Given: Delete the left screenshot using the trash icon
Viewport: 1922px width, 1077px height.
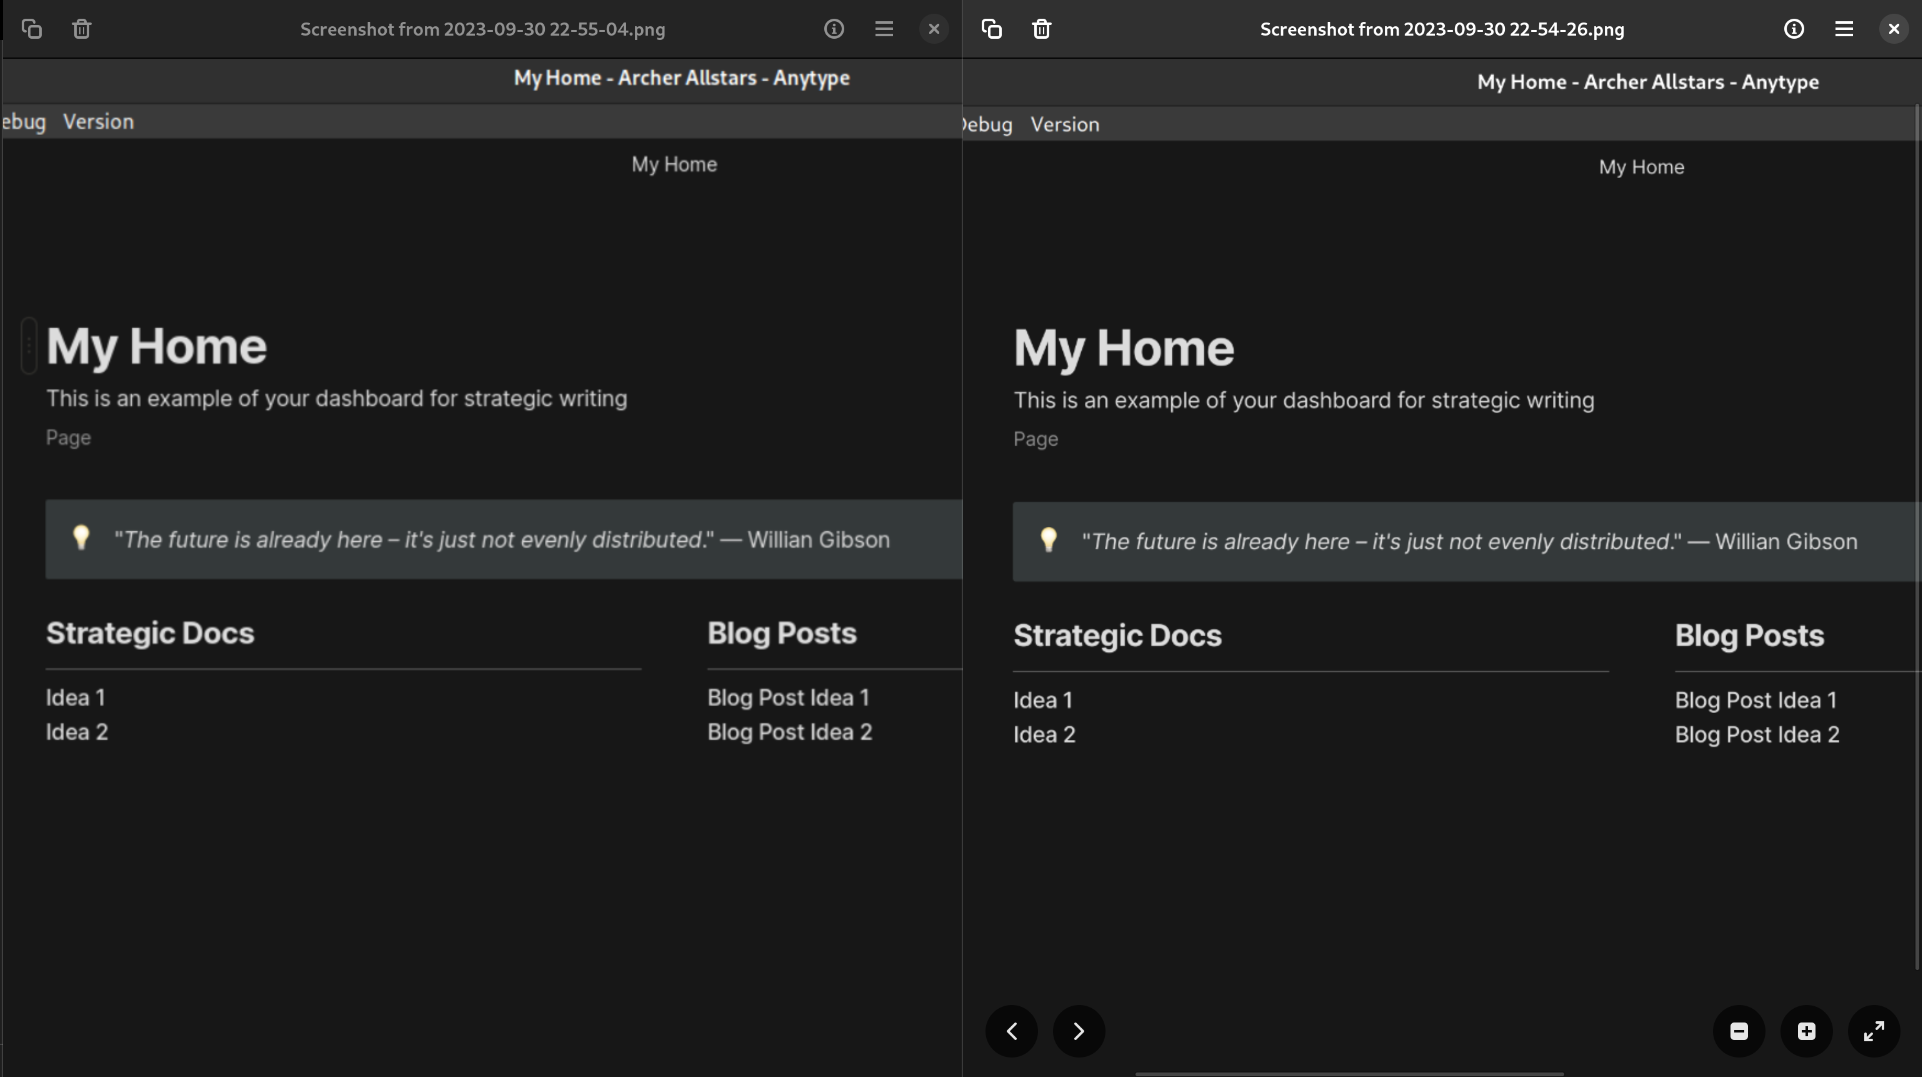Looking at the screenshot, I should click(81, 29).
